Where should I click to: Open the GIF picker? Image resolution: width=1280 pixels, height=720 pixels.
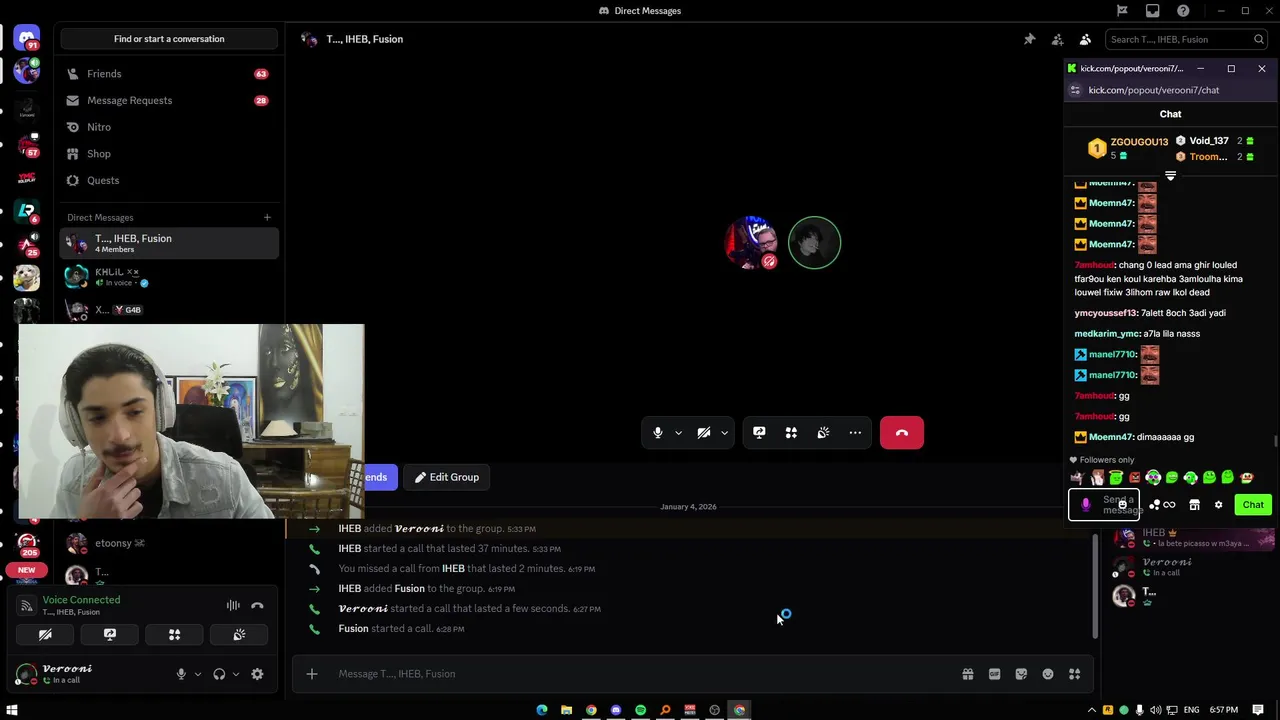point(994,674)
